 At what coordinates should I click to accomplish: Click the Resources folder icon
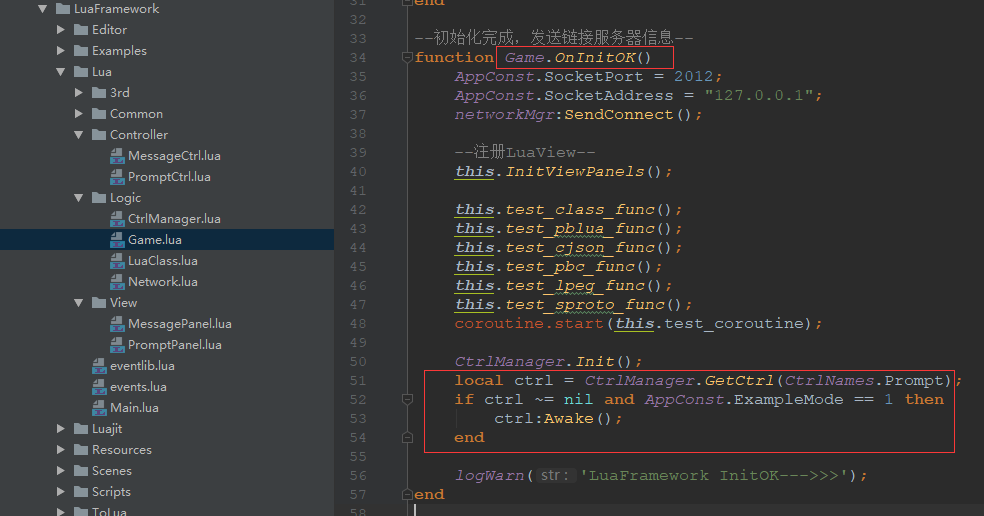tap(81, 449)
